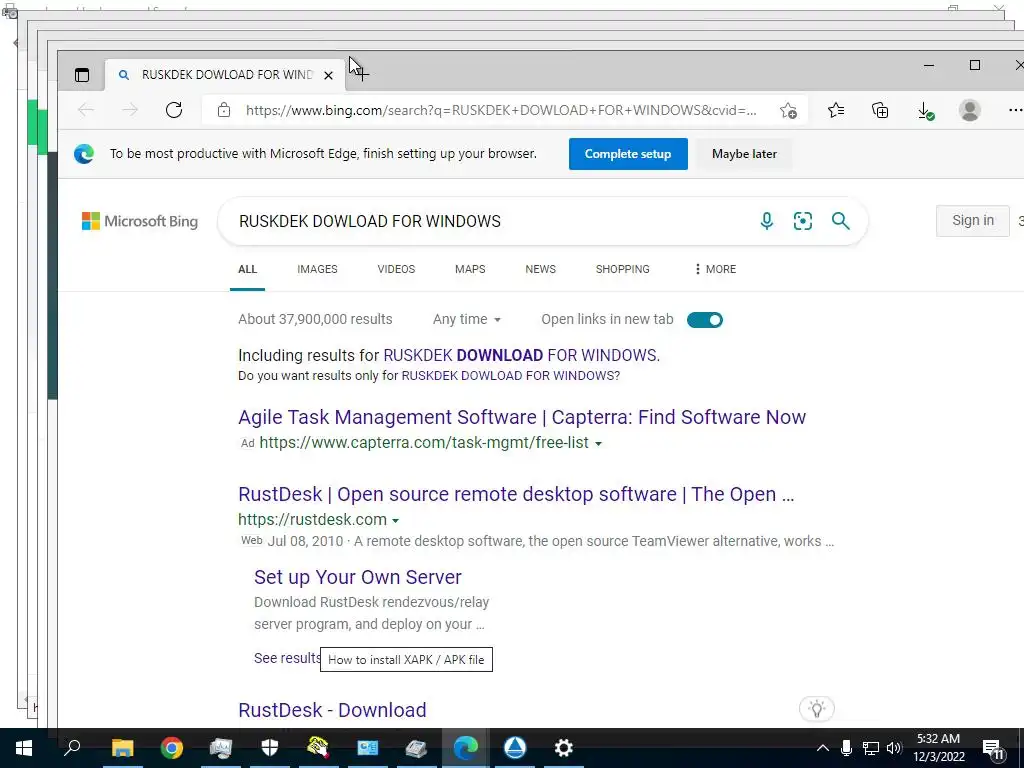This screenshot has height=768, width=1024.
Task: Switch to the MAPS tab
Action: [470, 269]
